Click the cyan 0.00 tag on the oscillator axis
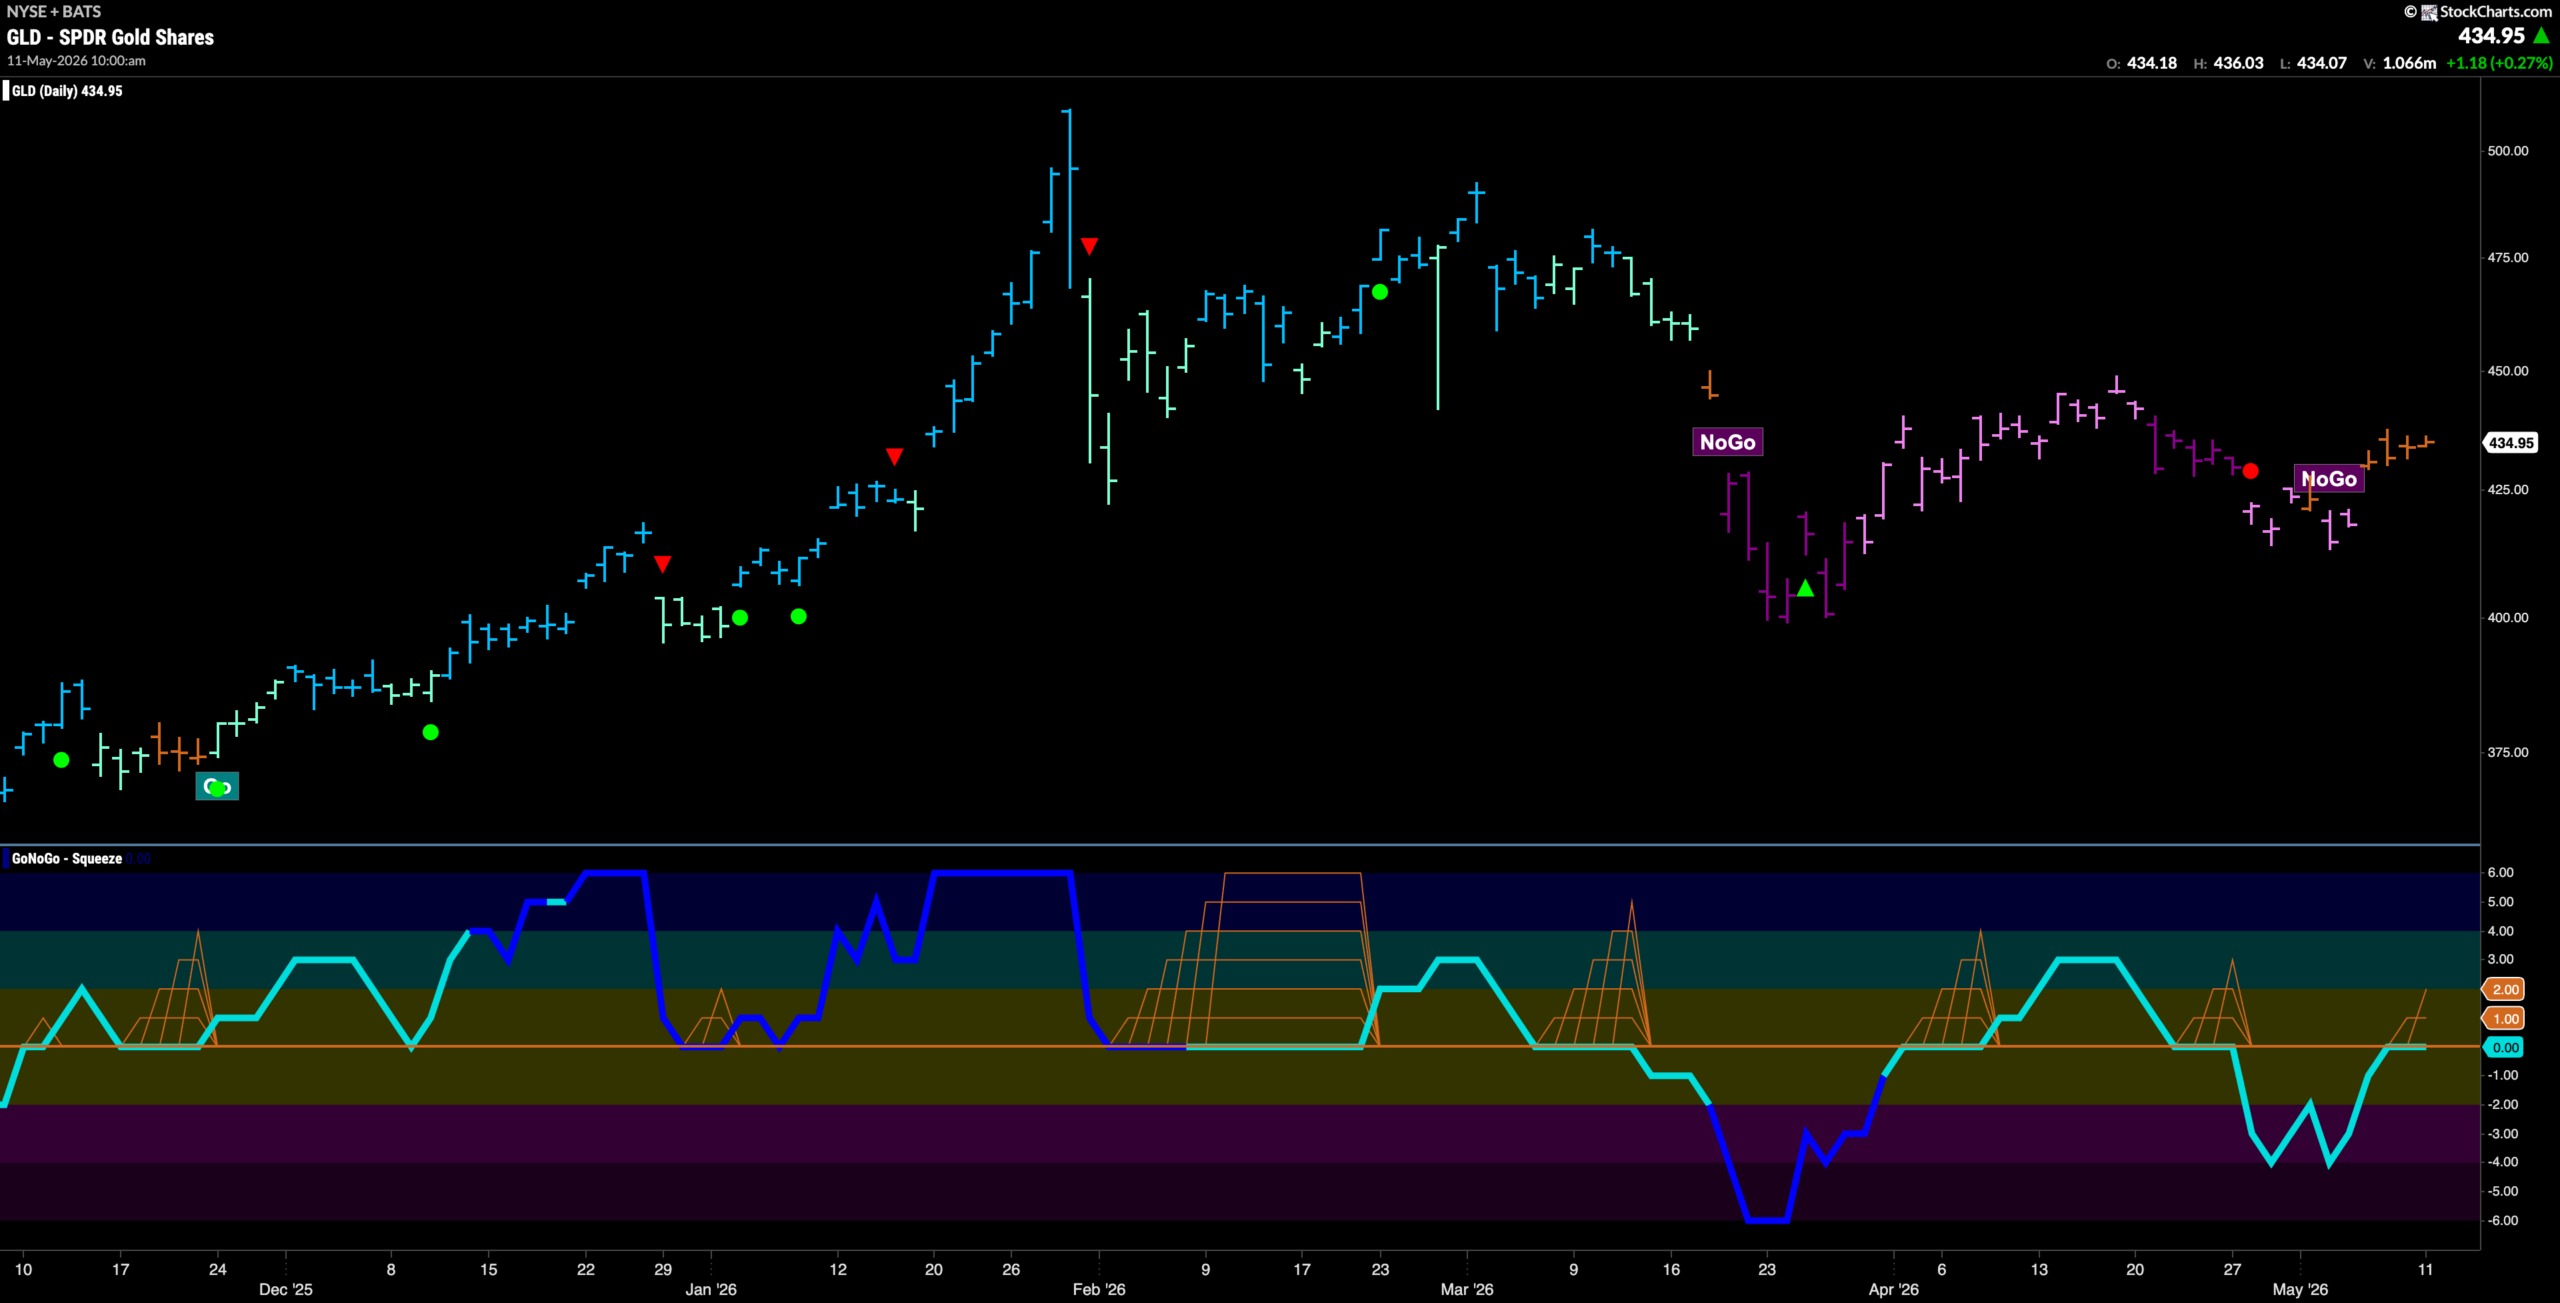2560x1303 pixels. [2504, 1047]
